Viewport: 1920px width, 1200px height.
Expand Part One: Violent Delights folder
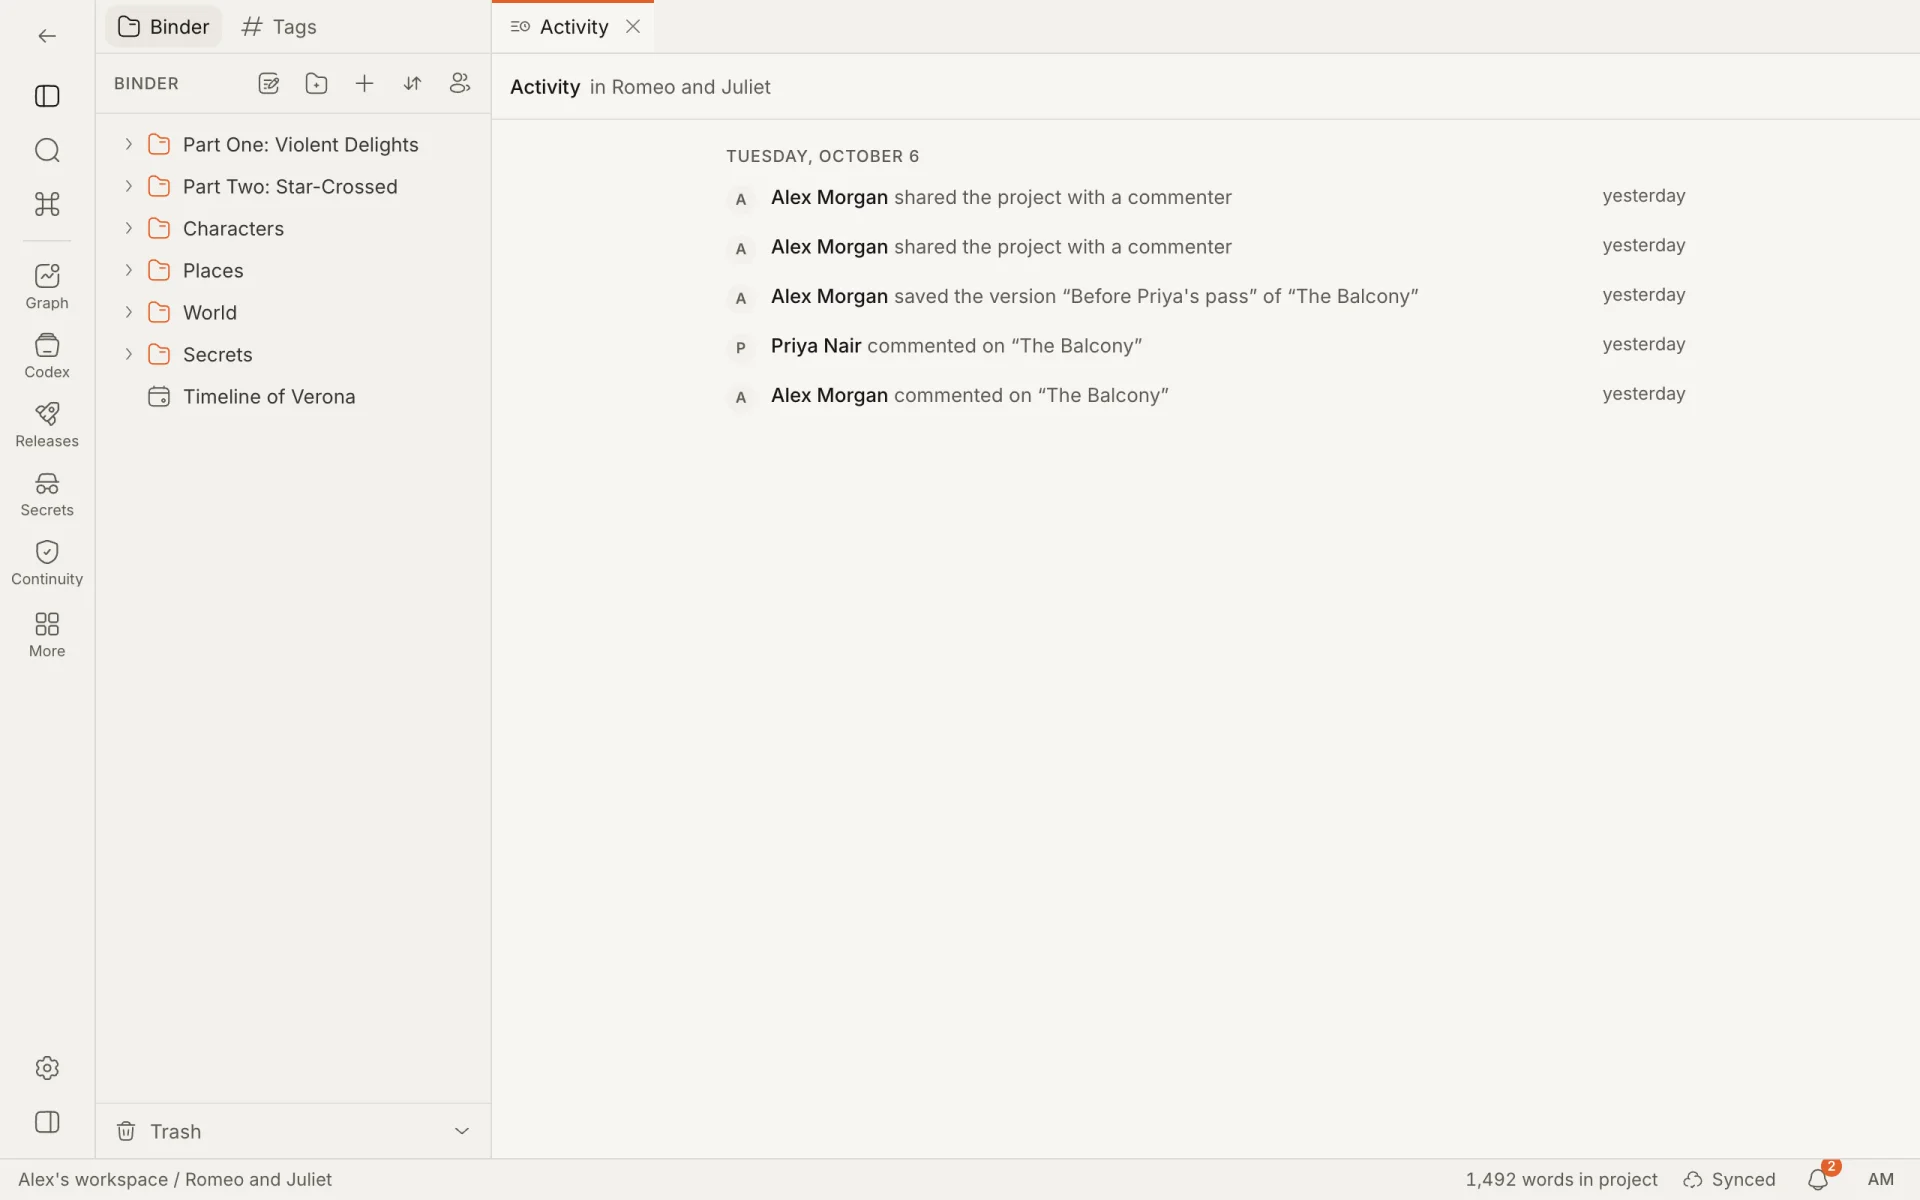tap(128, 144)
